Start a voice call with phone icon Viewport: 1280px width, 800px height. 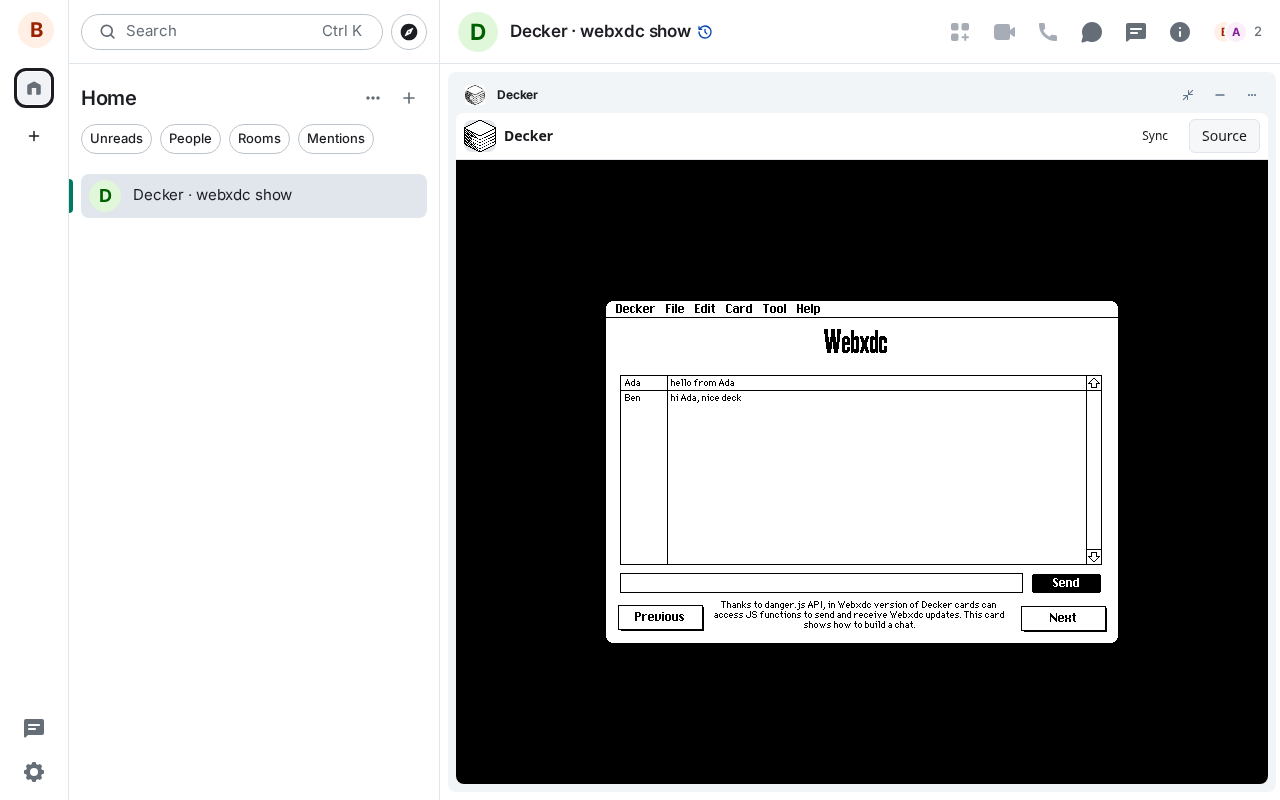click(x=1048, y=32)
